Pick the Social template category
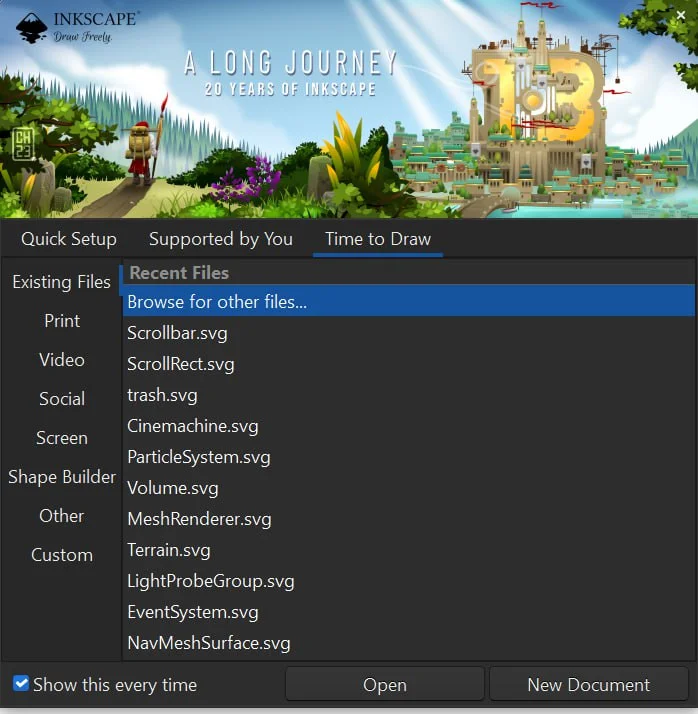This screenshot has height=714, width=698. [61, 399]
